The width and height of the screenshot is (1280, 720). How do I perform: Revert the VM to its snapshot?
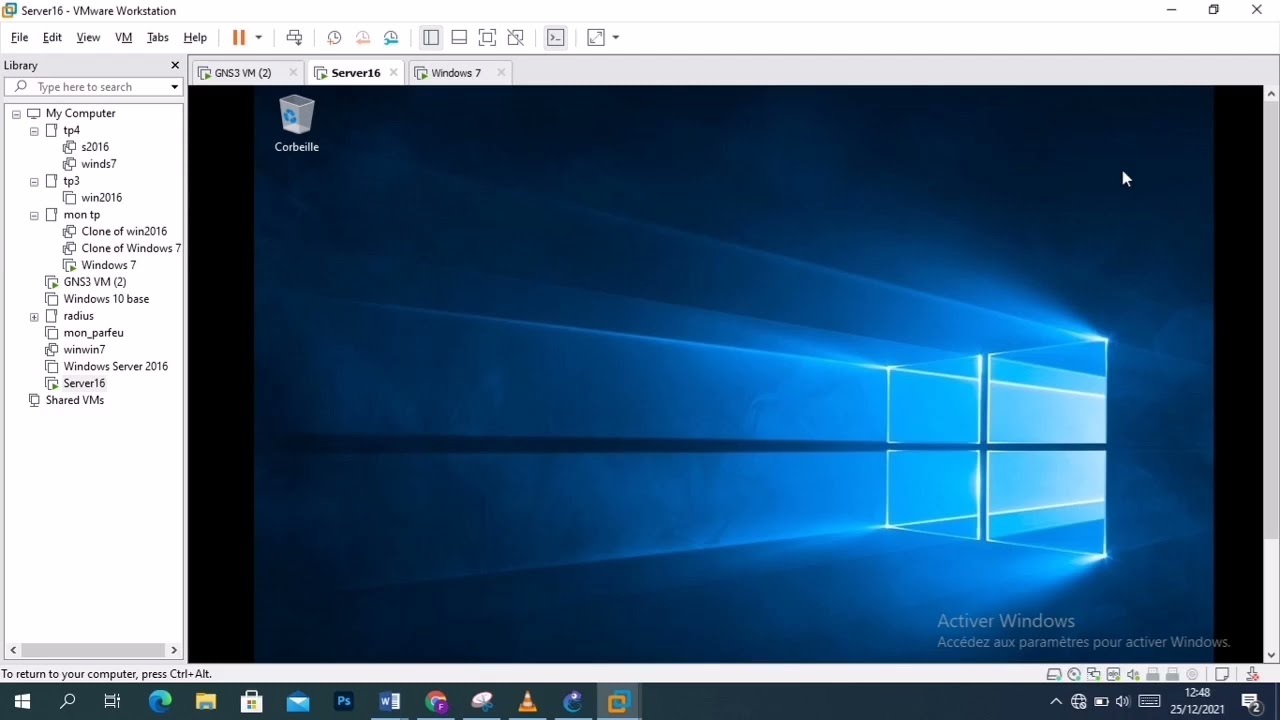[363, 37]
